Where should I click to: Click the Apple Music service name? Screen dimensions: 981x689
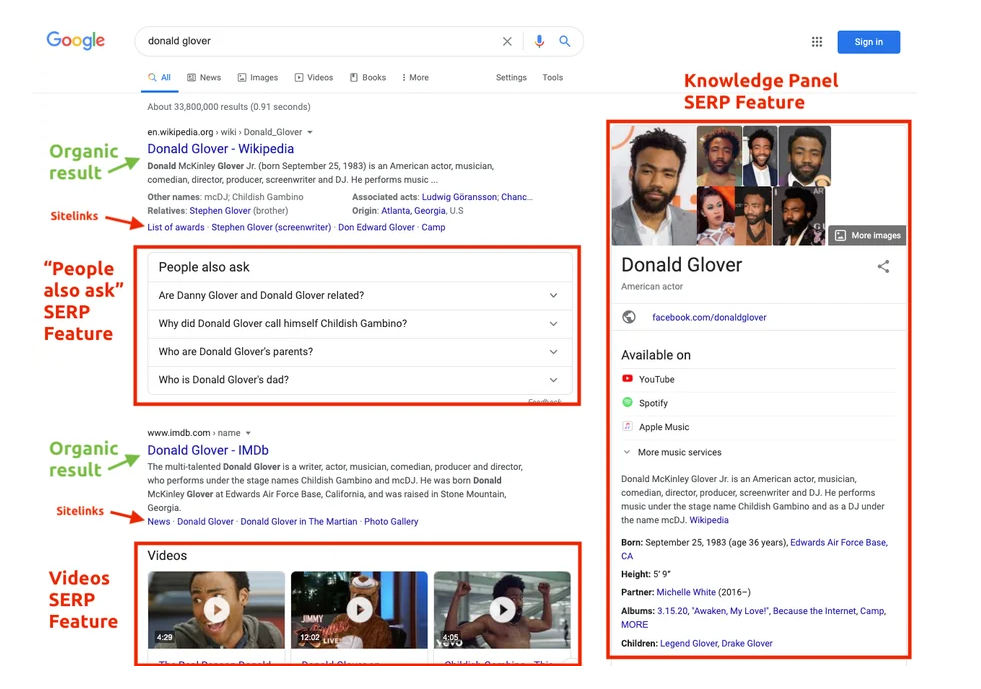664,427
